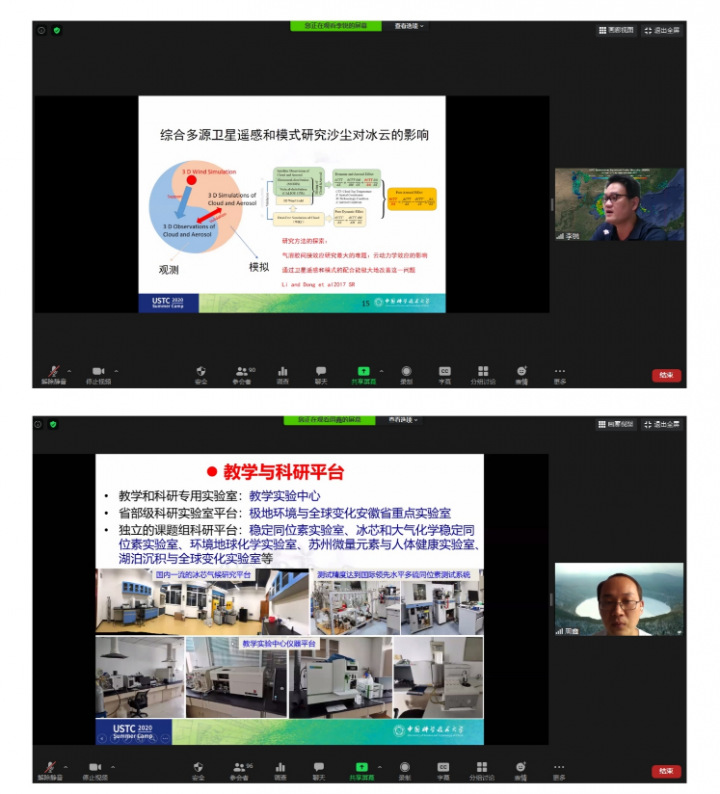This screenshot has height=794, width=720.
Task: Open Chat in the bottom meeting toolbar
Action: coord(321,767)
